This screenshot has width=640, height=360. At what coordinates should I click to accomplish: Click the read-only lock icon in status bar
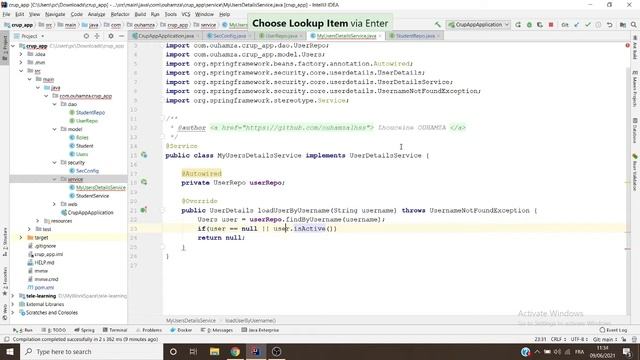click(x=624, y=339)
